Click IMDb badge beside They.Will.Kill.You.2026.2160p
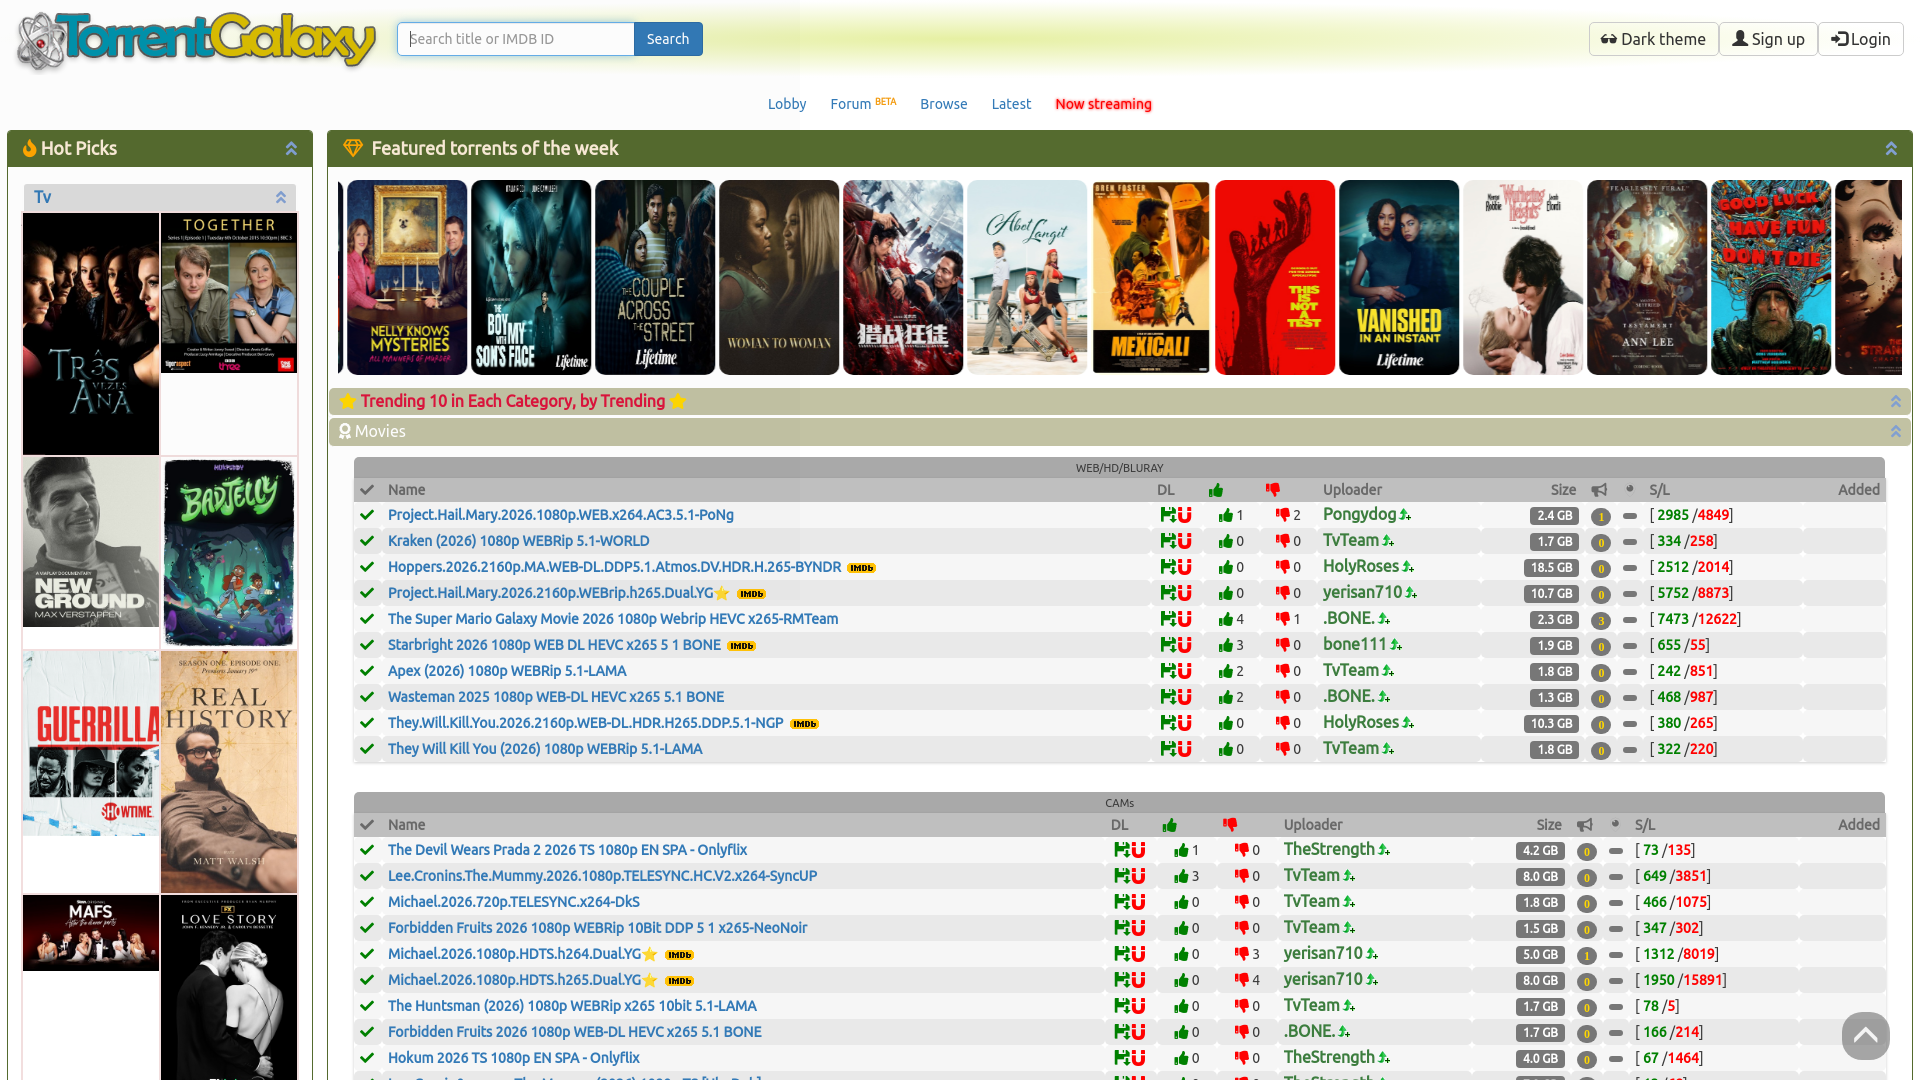Image resolution: width=1920 pixels, height=1080 pixels. point(804,724)
